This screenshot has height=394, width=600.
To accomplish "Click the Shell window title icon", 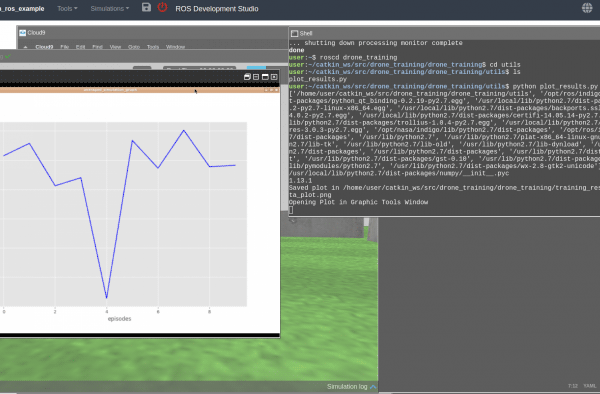I will [294, 34].
